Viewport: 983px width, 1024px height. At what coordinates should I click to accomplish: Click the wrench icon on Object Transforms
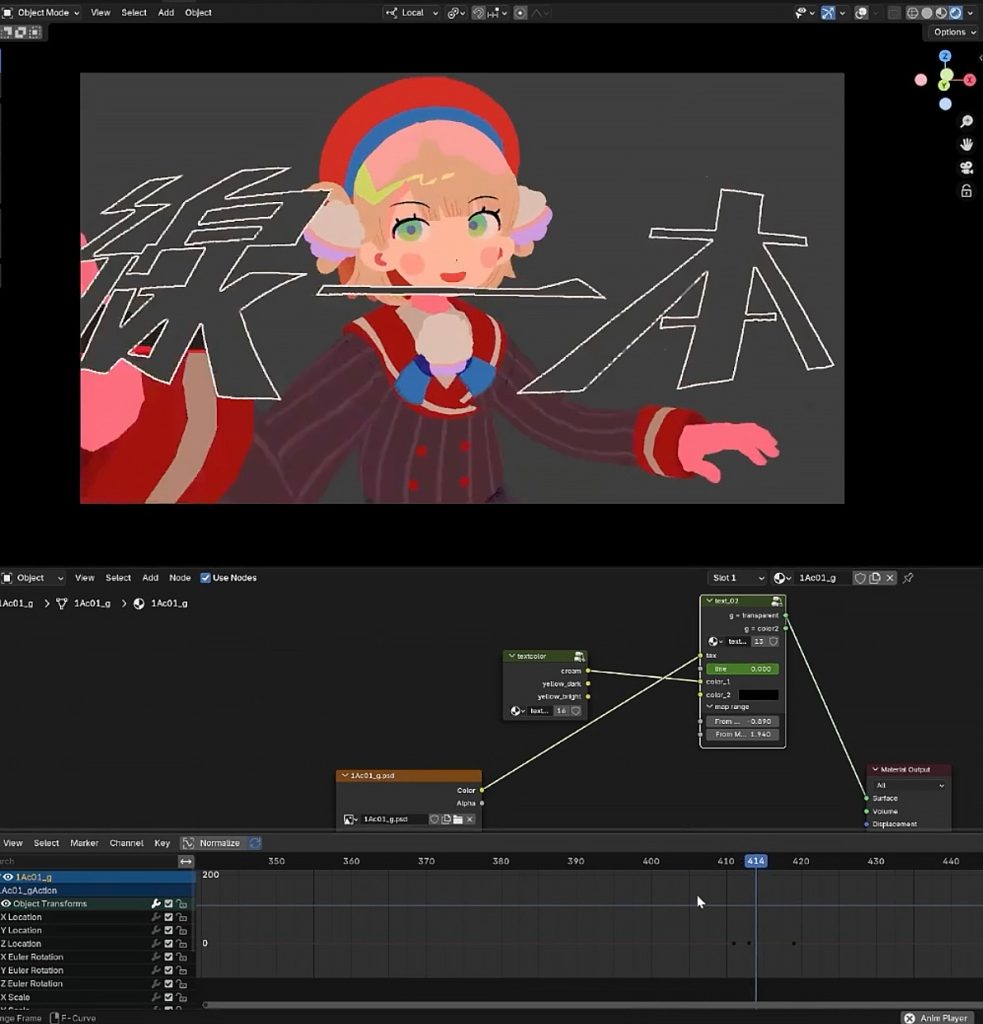click(156, 904)
